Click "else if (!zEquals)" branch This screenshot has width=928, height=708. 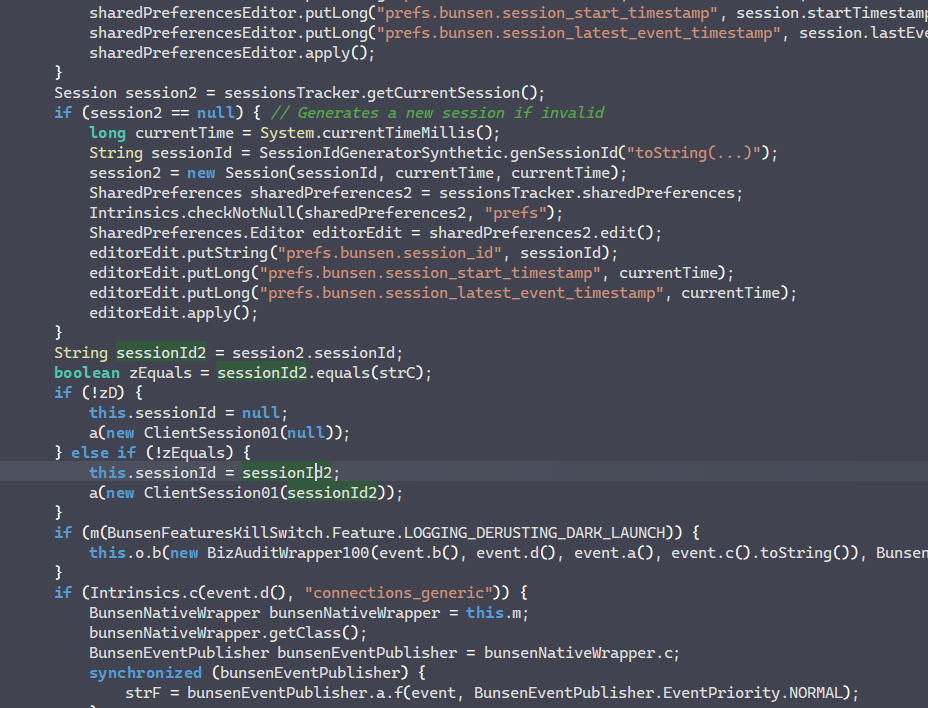click(x=152, y=453)
